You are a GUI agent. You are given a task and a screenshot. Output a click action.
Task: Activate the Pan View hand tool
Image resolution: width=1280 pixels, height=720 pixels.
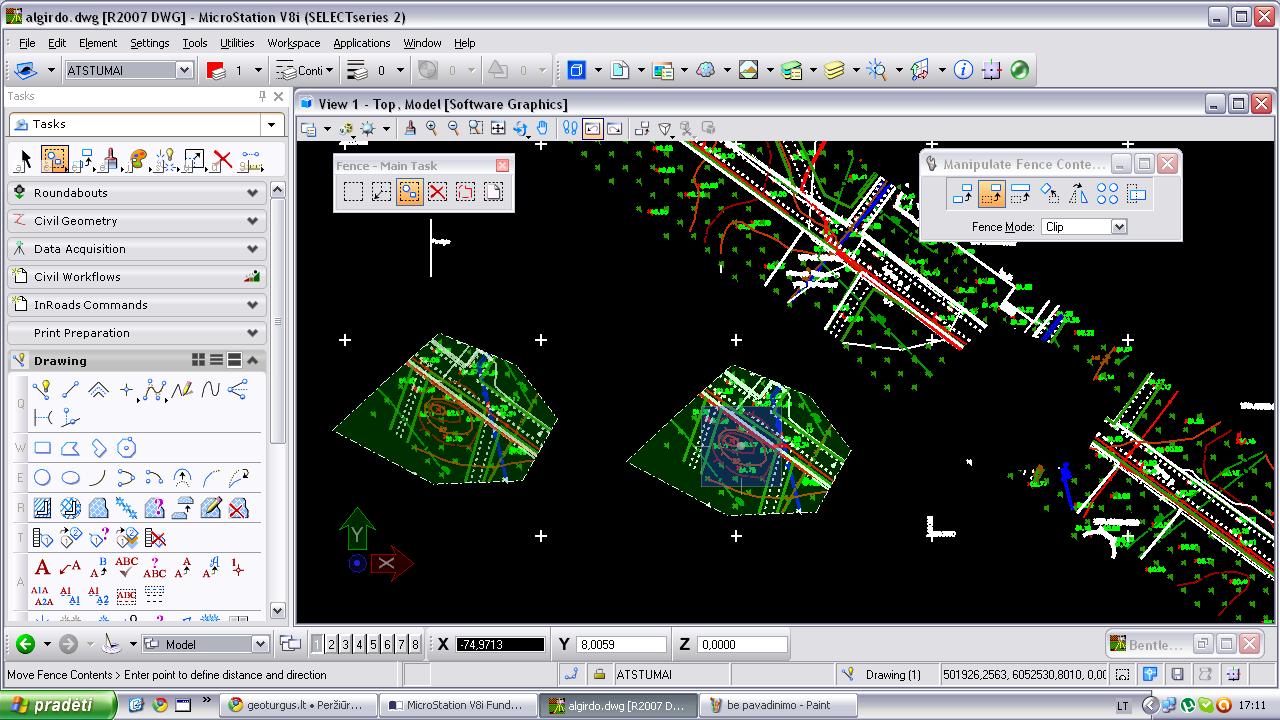[542, 128]
